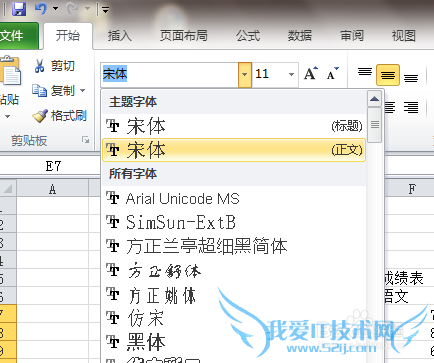Click the increase font size icon

tap(311, 74)
